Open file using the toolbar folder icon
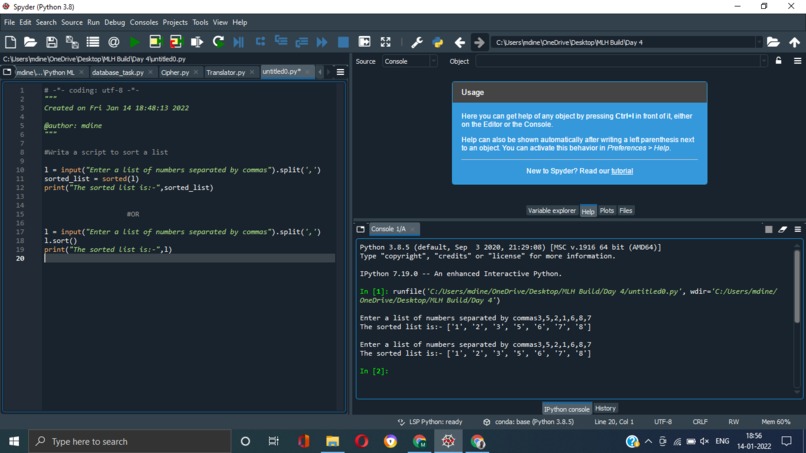The height and width of the screenshot is (453, 806). 30,42
